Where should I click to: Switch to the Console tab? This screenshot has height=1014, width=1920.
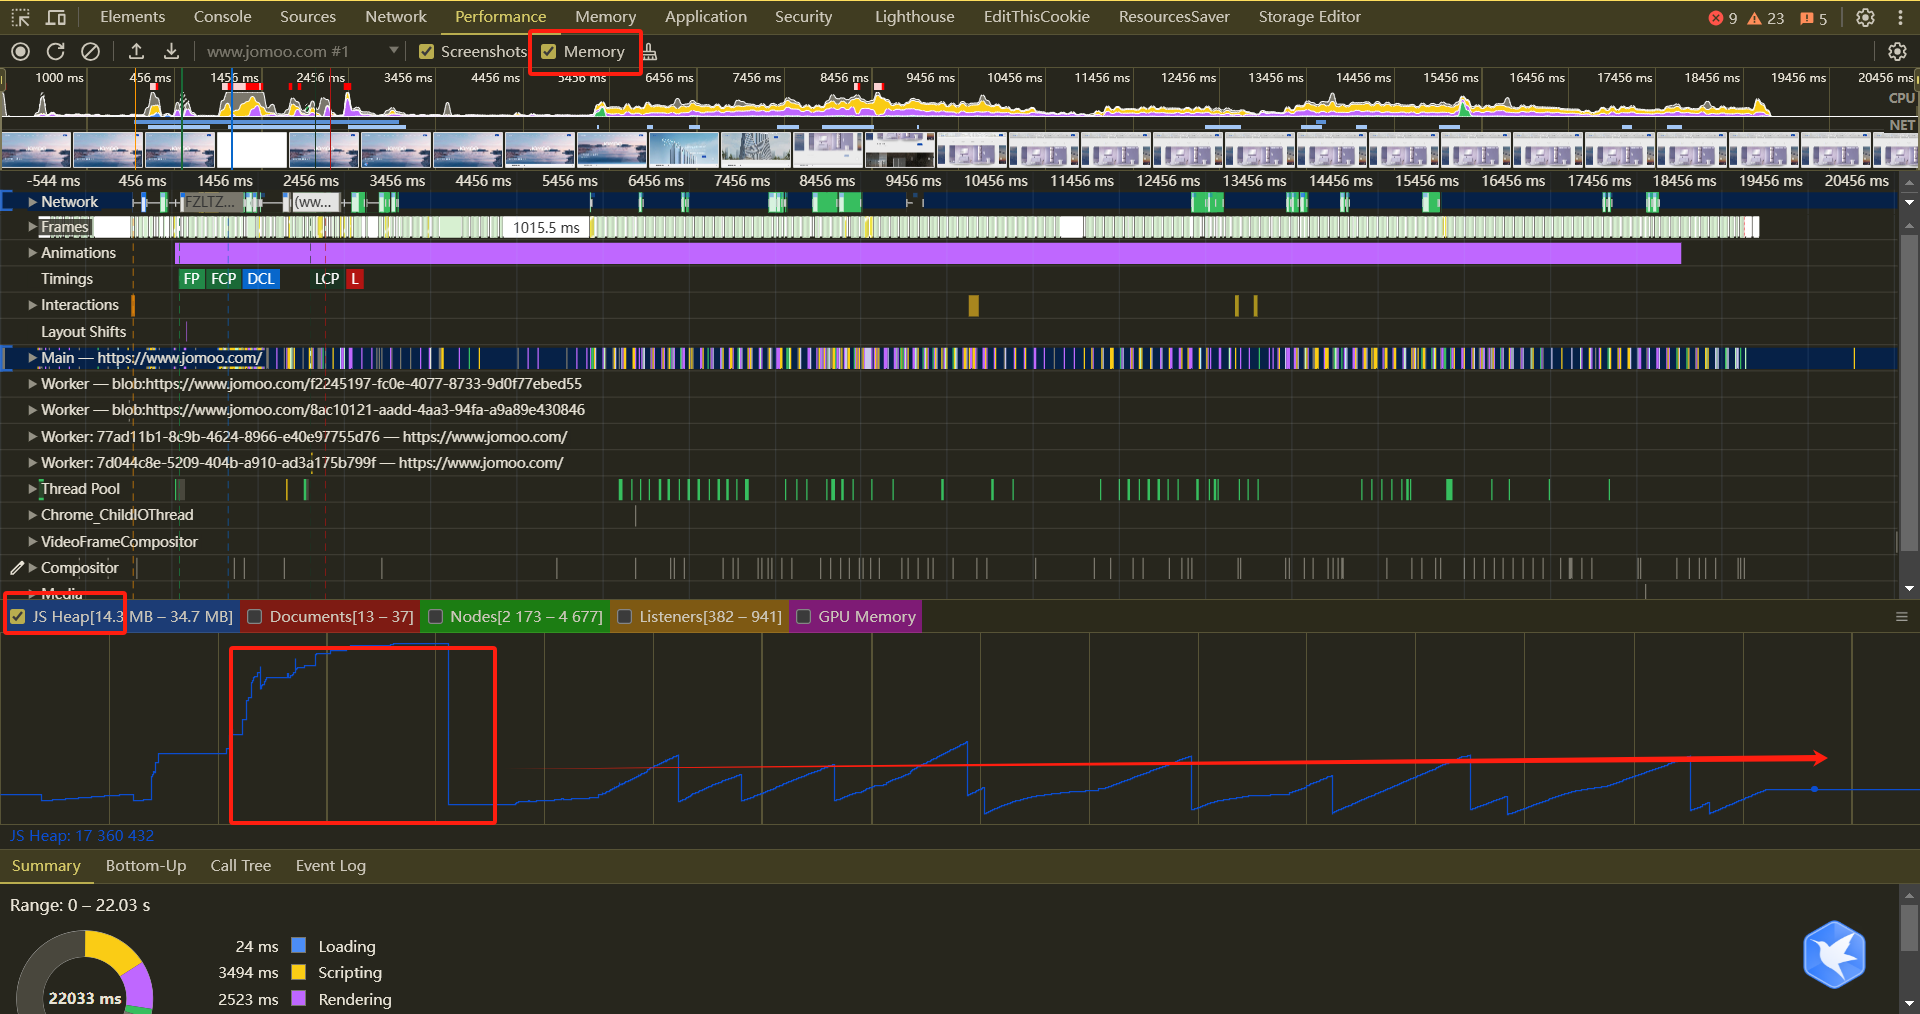[223, 17]
